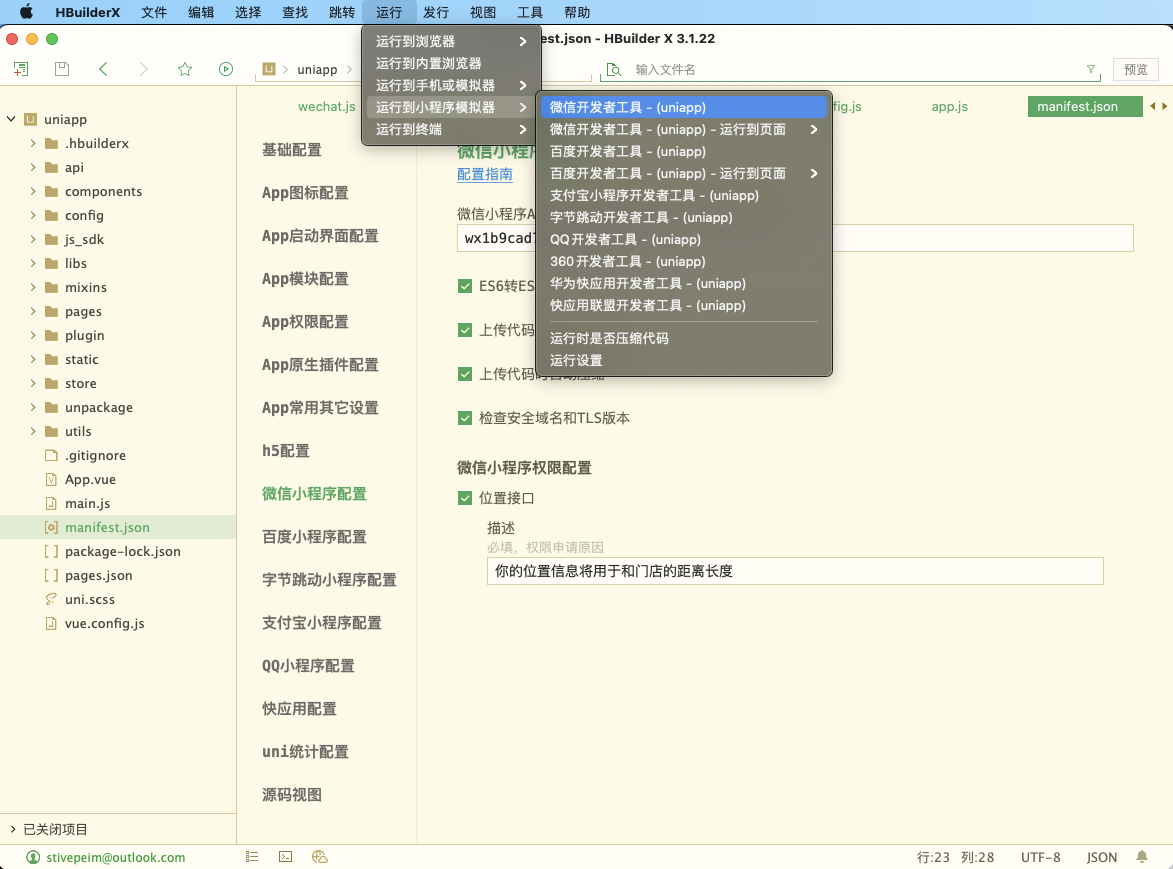Viewport: 1173px width, 869px height.
Task: Open the 发行 menu
Action: [x=435, y=12]
